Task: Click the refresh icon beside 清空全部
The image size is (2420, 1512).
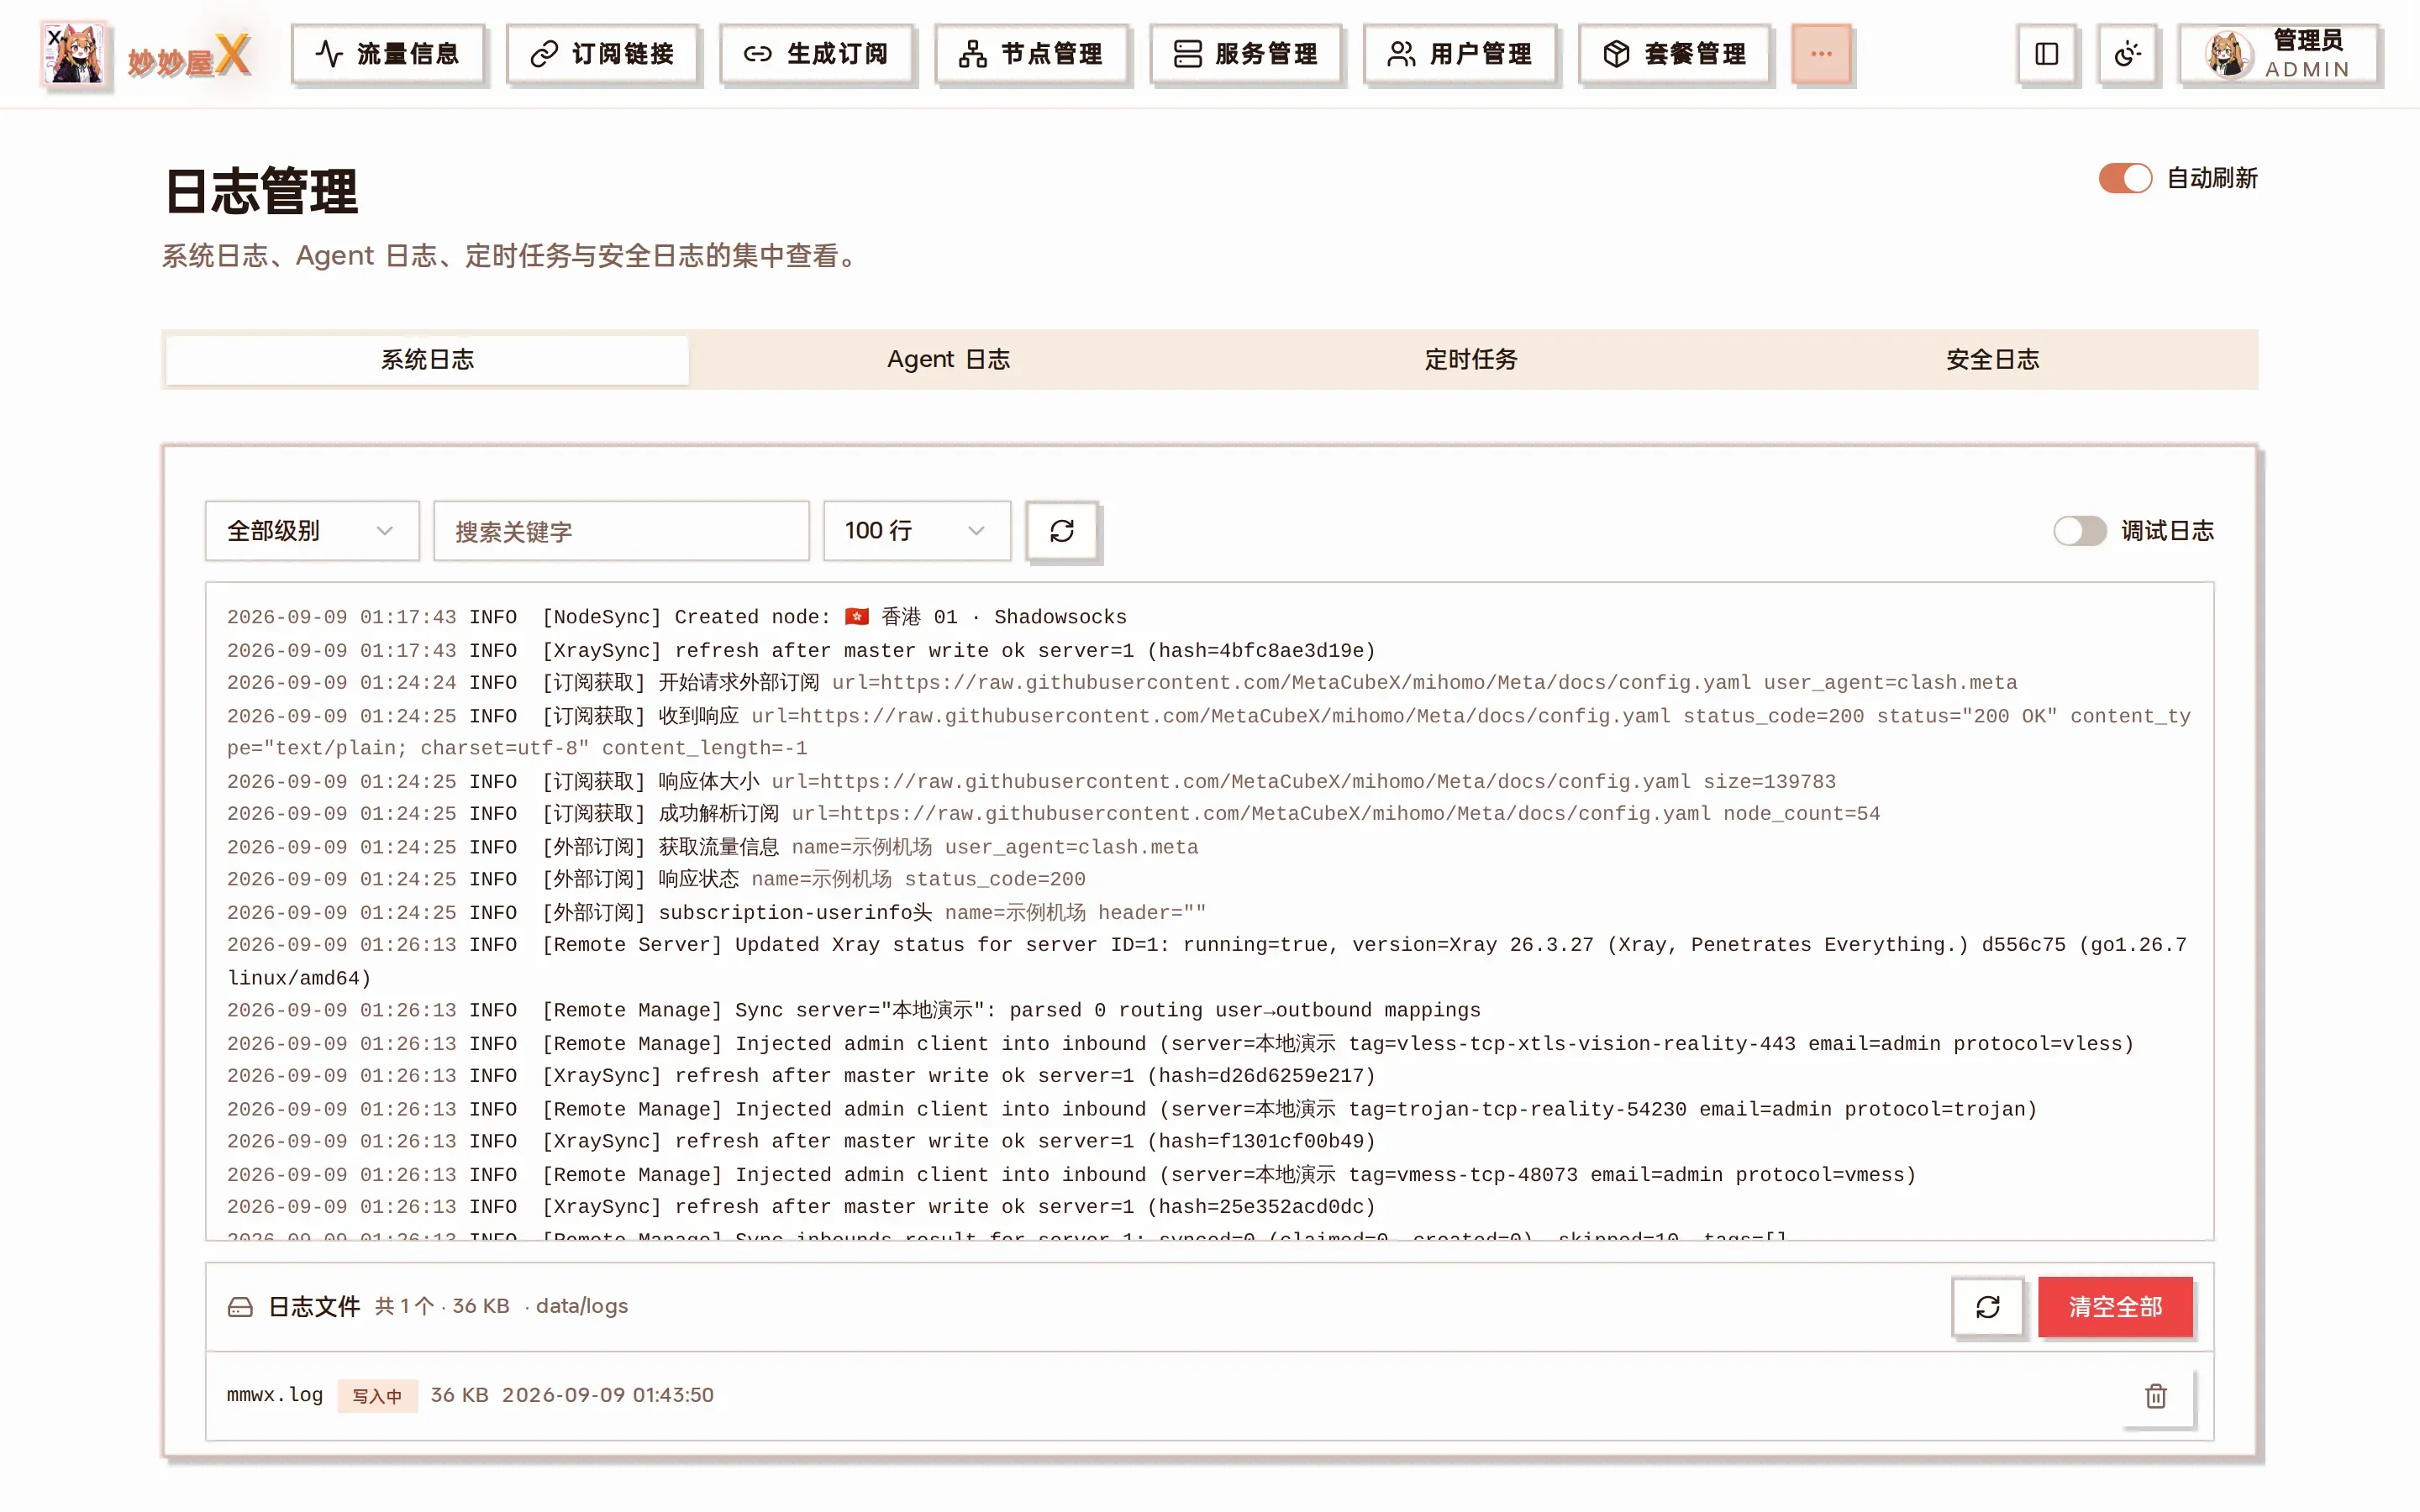Action: tap(1988, 1307)
